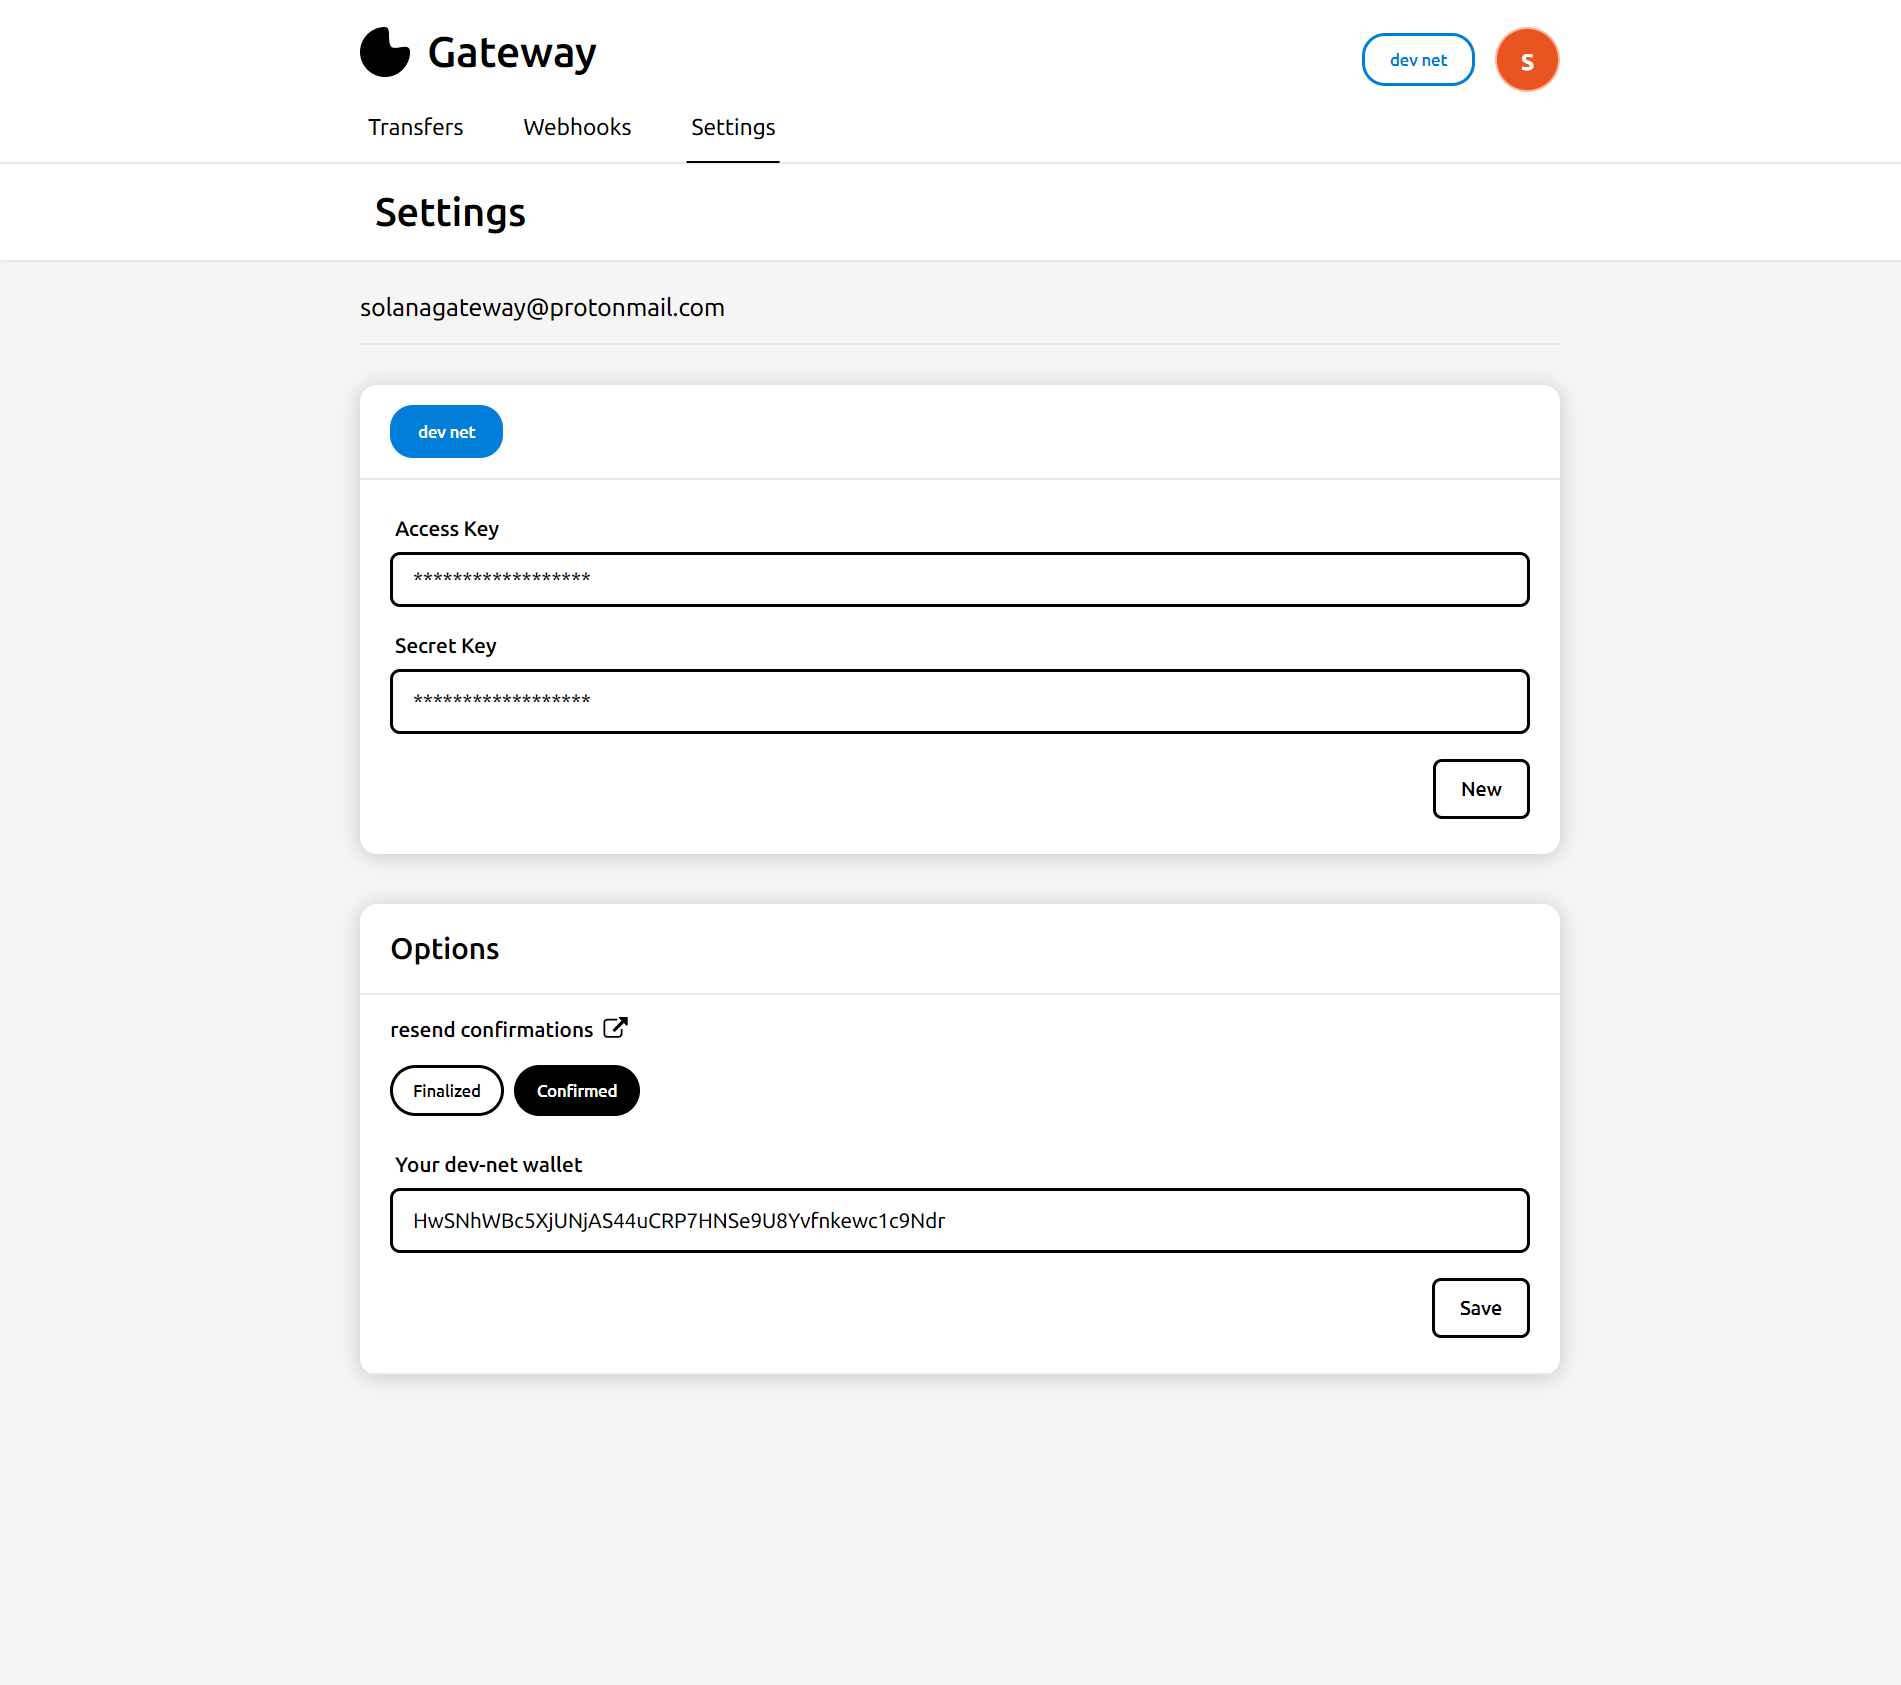
Task: Click the Settings page heading
Action: [x=450, y=213]
